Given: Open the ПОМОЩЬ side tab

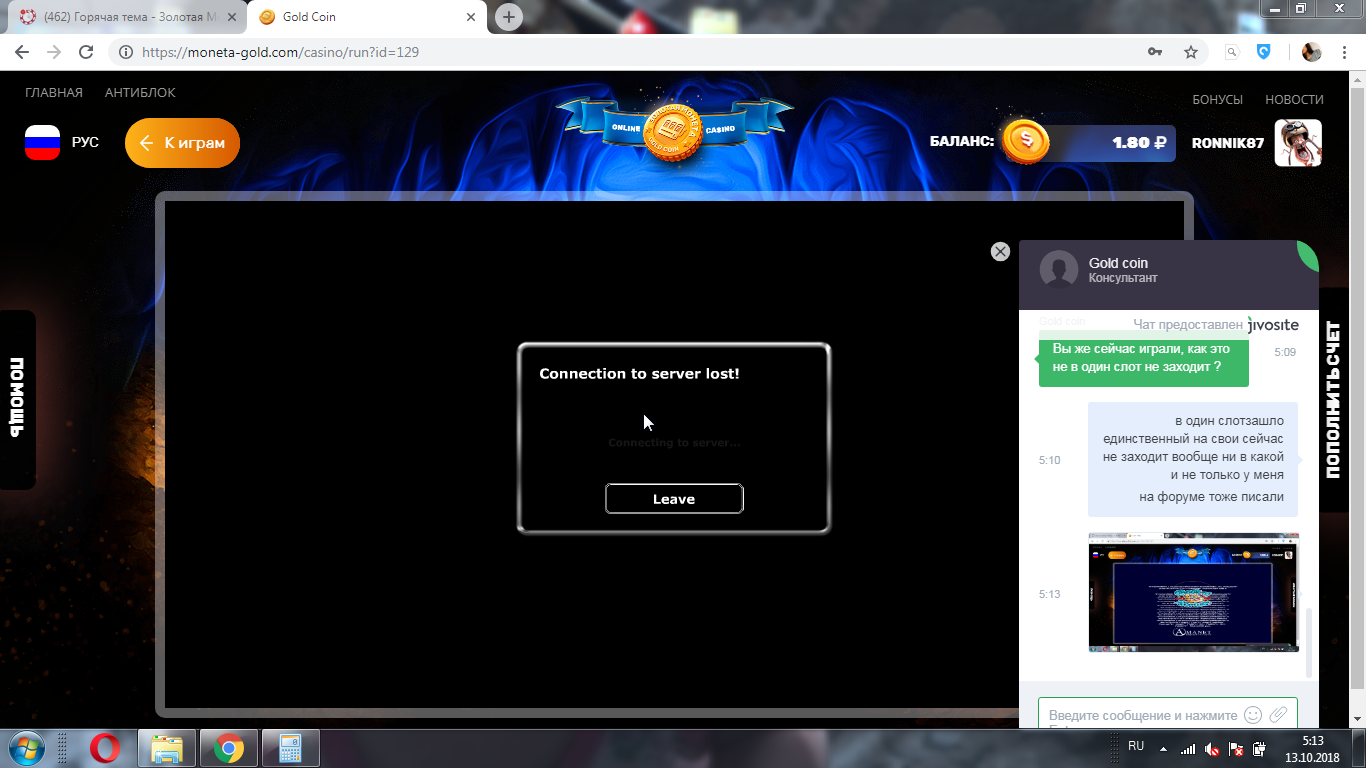Looking at the screenshot, I should click(x=17, y=398).
